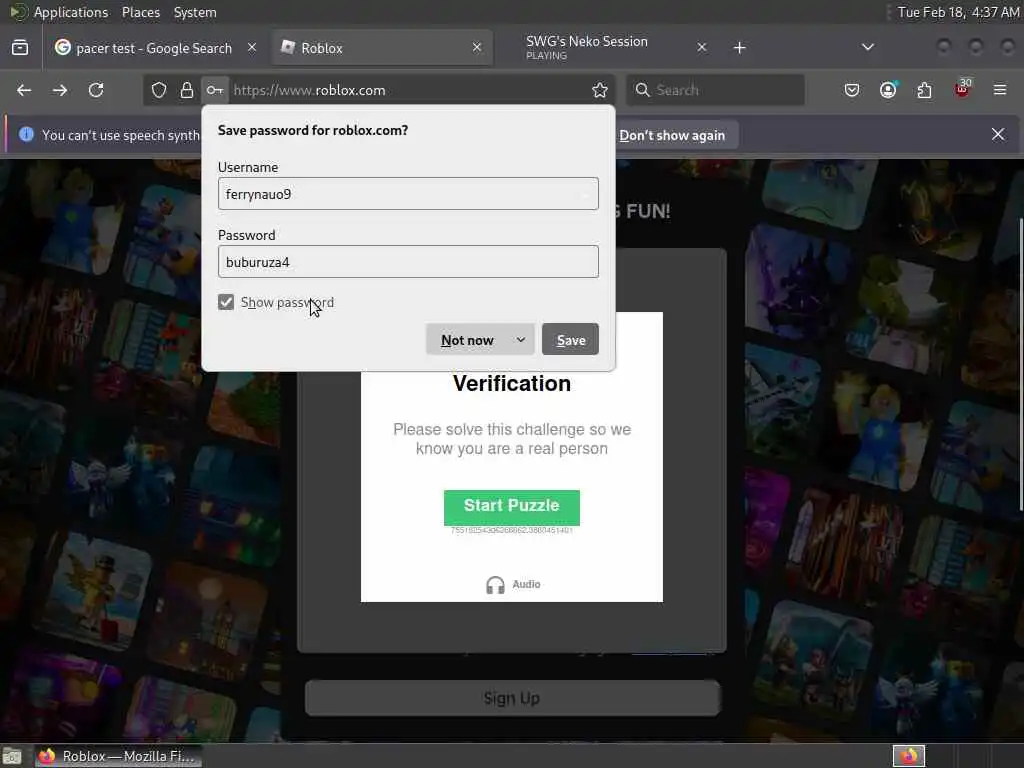Close SWG's Neko Session tab
The height and width of the screenshot is (768, 1024).
(701, 48)
